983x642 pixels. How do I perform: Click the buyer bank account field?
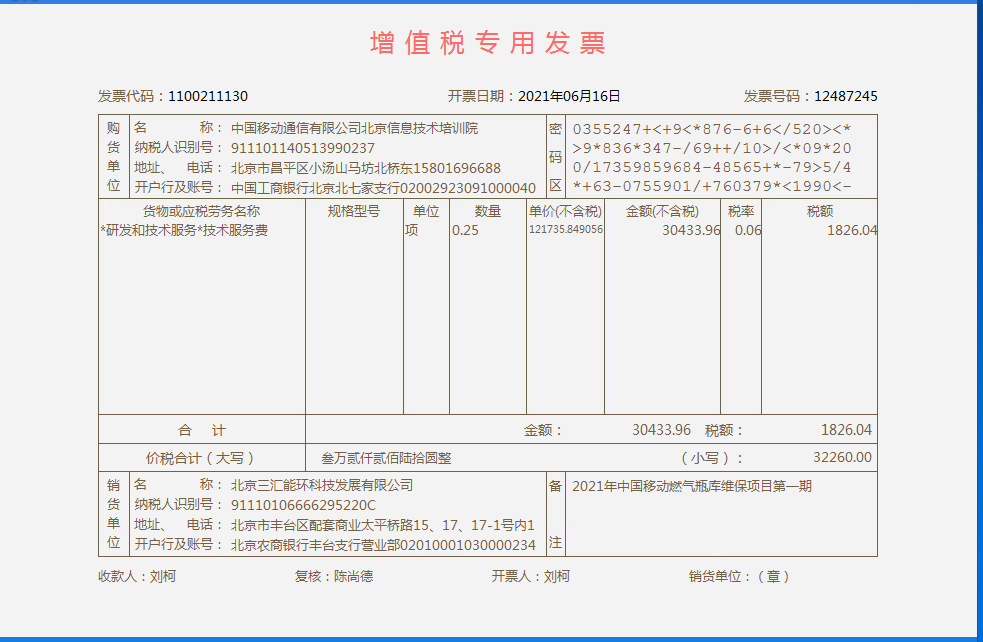(x=383, y=188)
